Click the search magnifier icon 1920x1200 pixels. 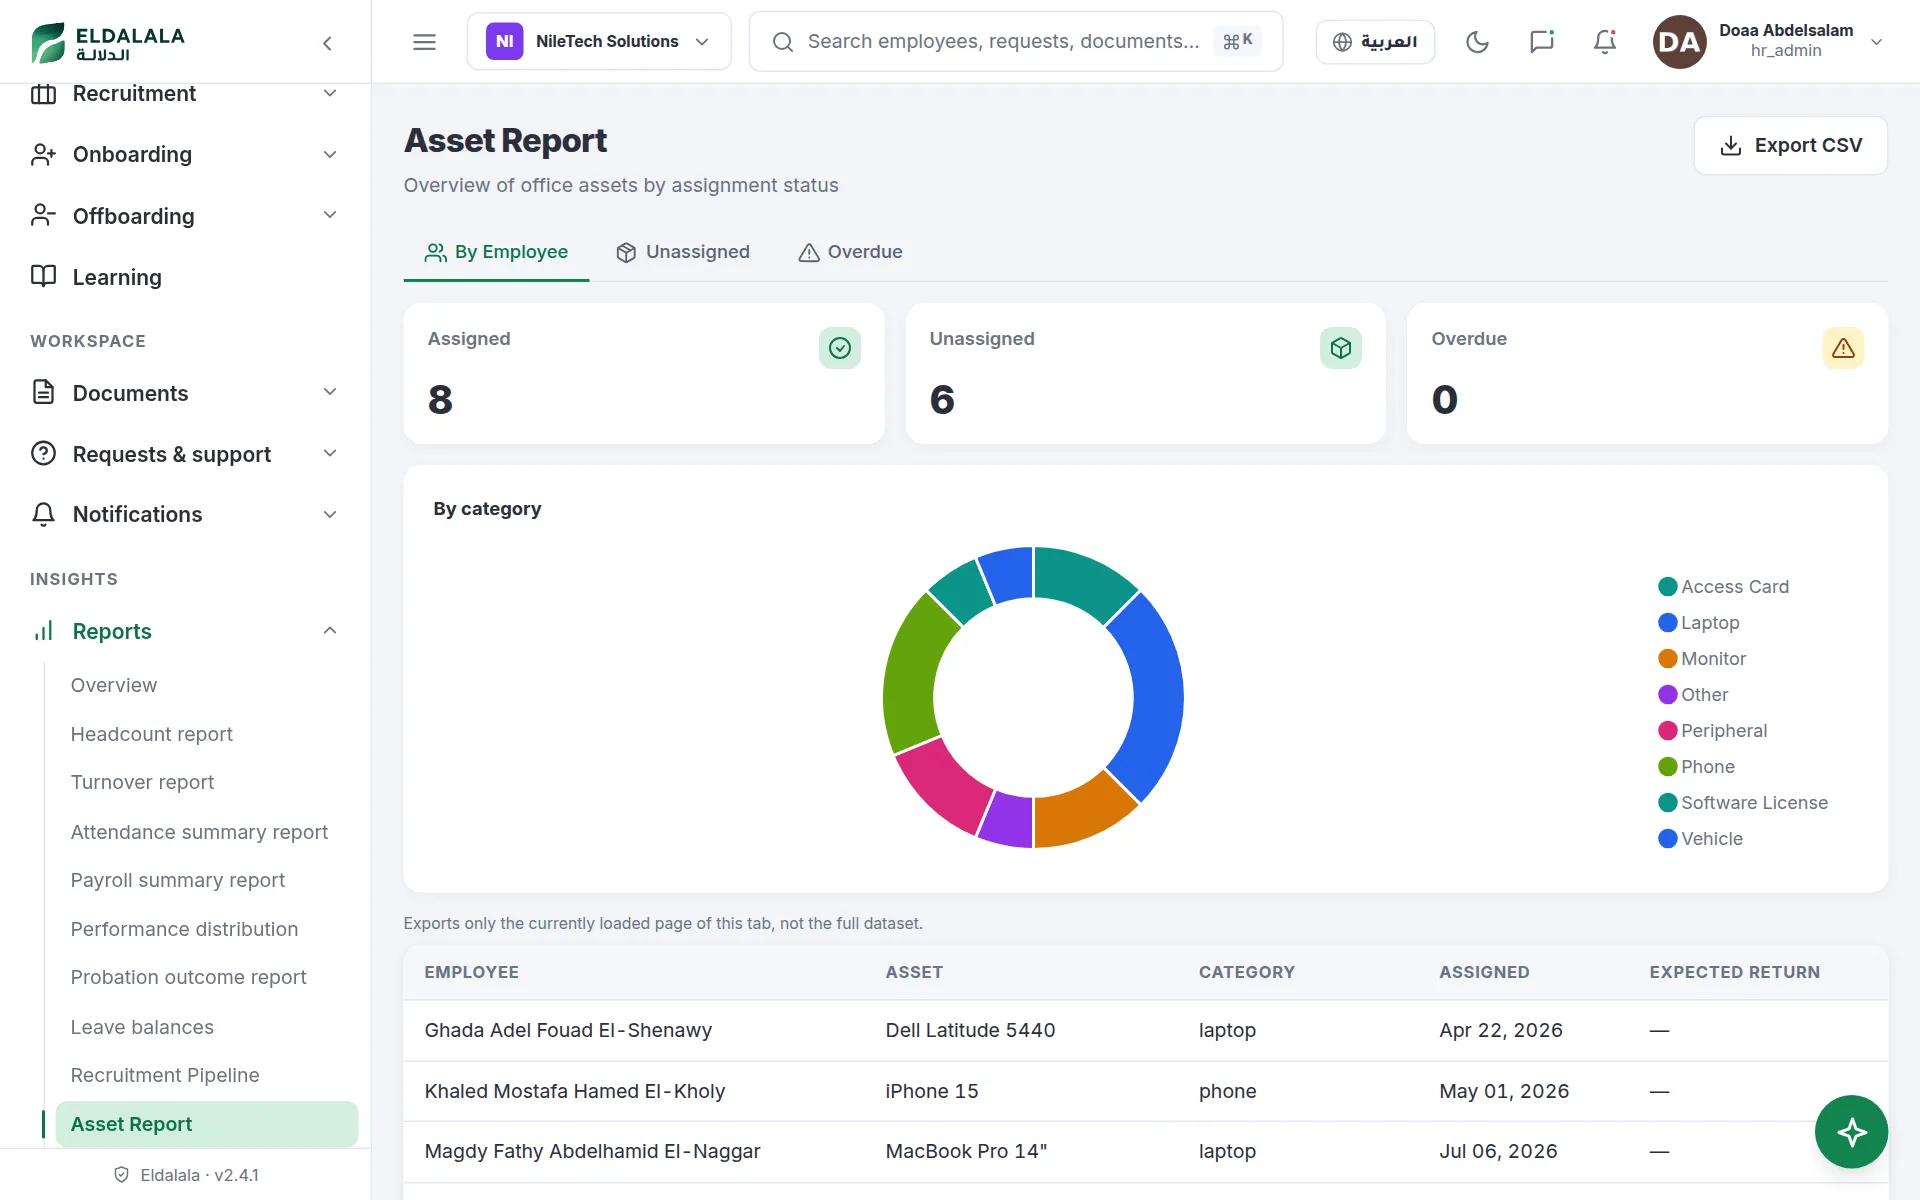pos(783,42)
